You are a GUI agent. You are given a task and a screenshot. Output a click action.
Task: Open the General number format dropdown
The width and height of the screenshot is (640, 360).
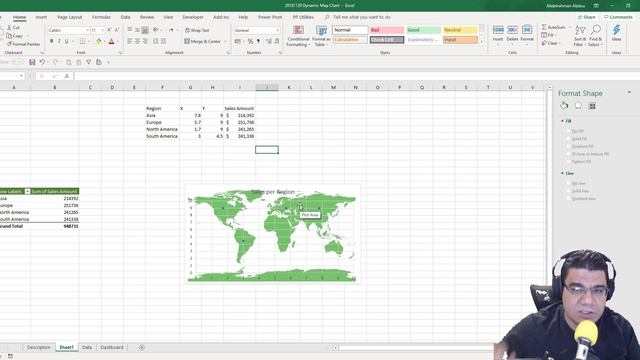[x=278, y=30]
